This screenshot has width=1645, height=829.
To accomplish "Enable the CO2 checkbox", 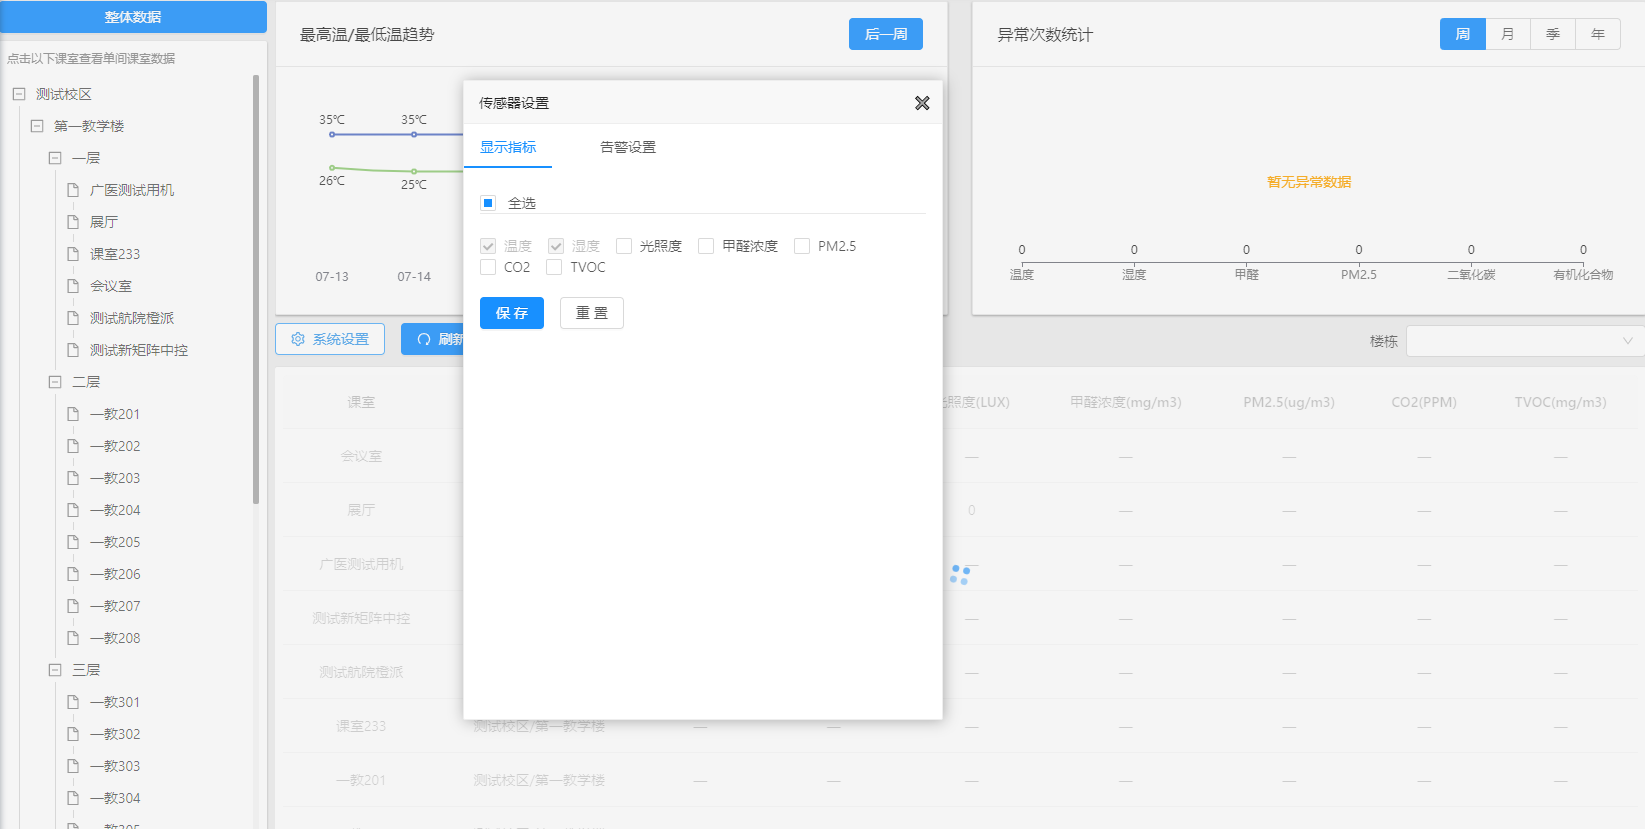I will tap(488, 267).
